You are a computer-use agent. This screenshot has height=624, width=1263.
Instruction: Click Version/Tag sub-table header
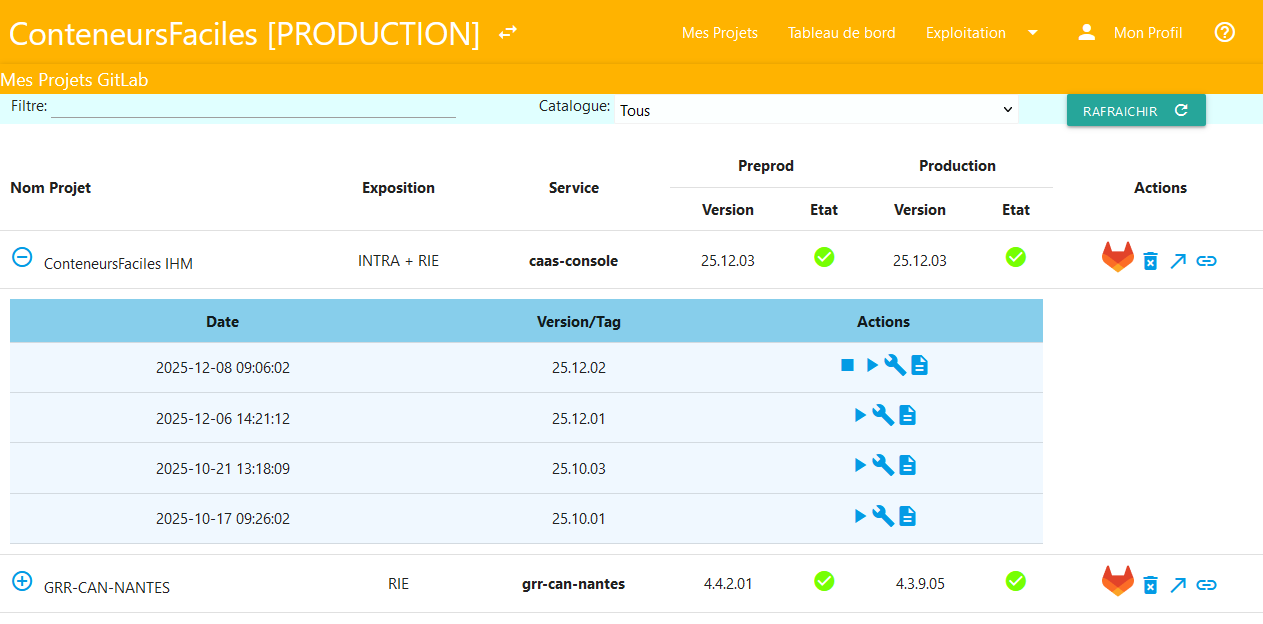point(579,322)
